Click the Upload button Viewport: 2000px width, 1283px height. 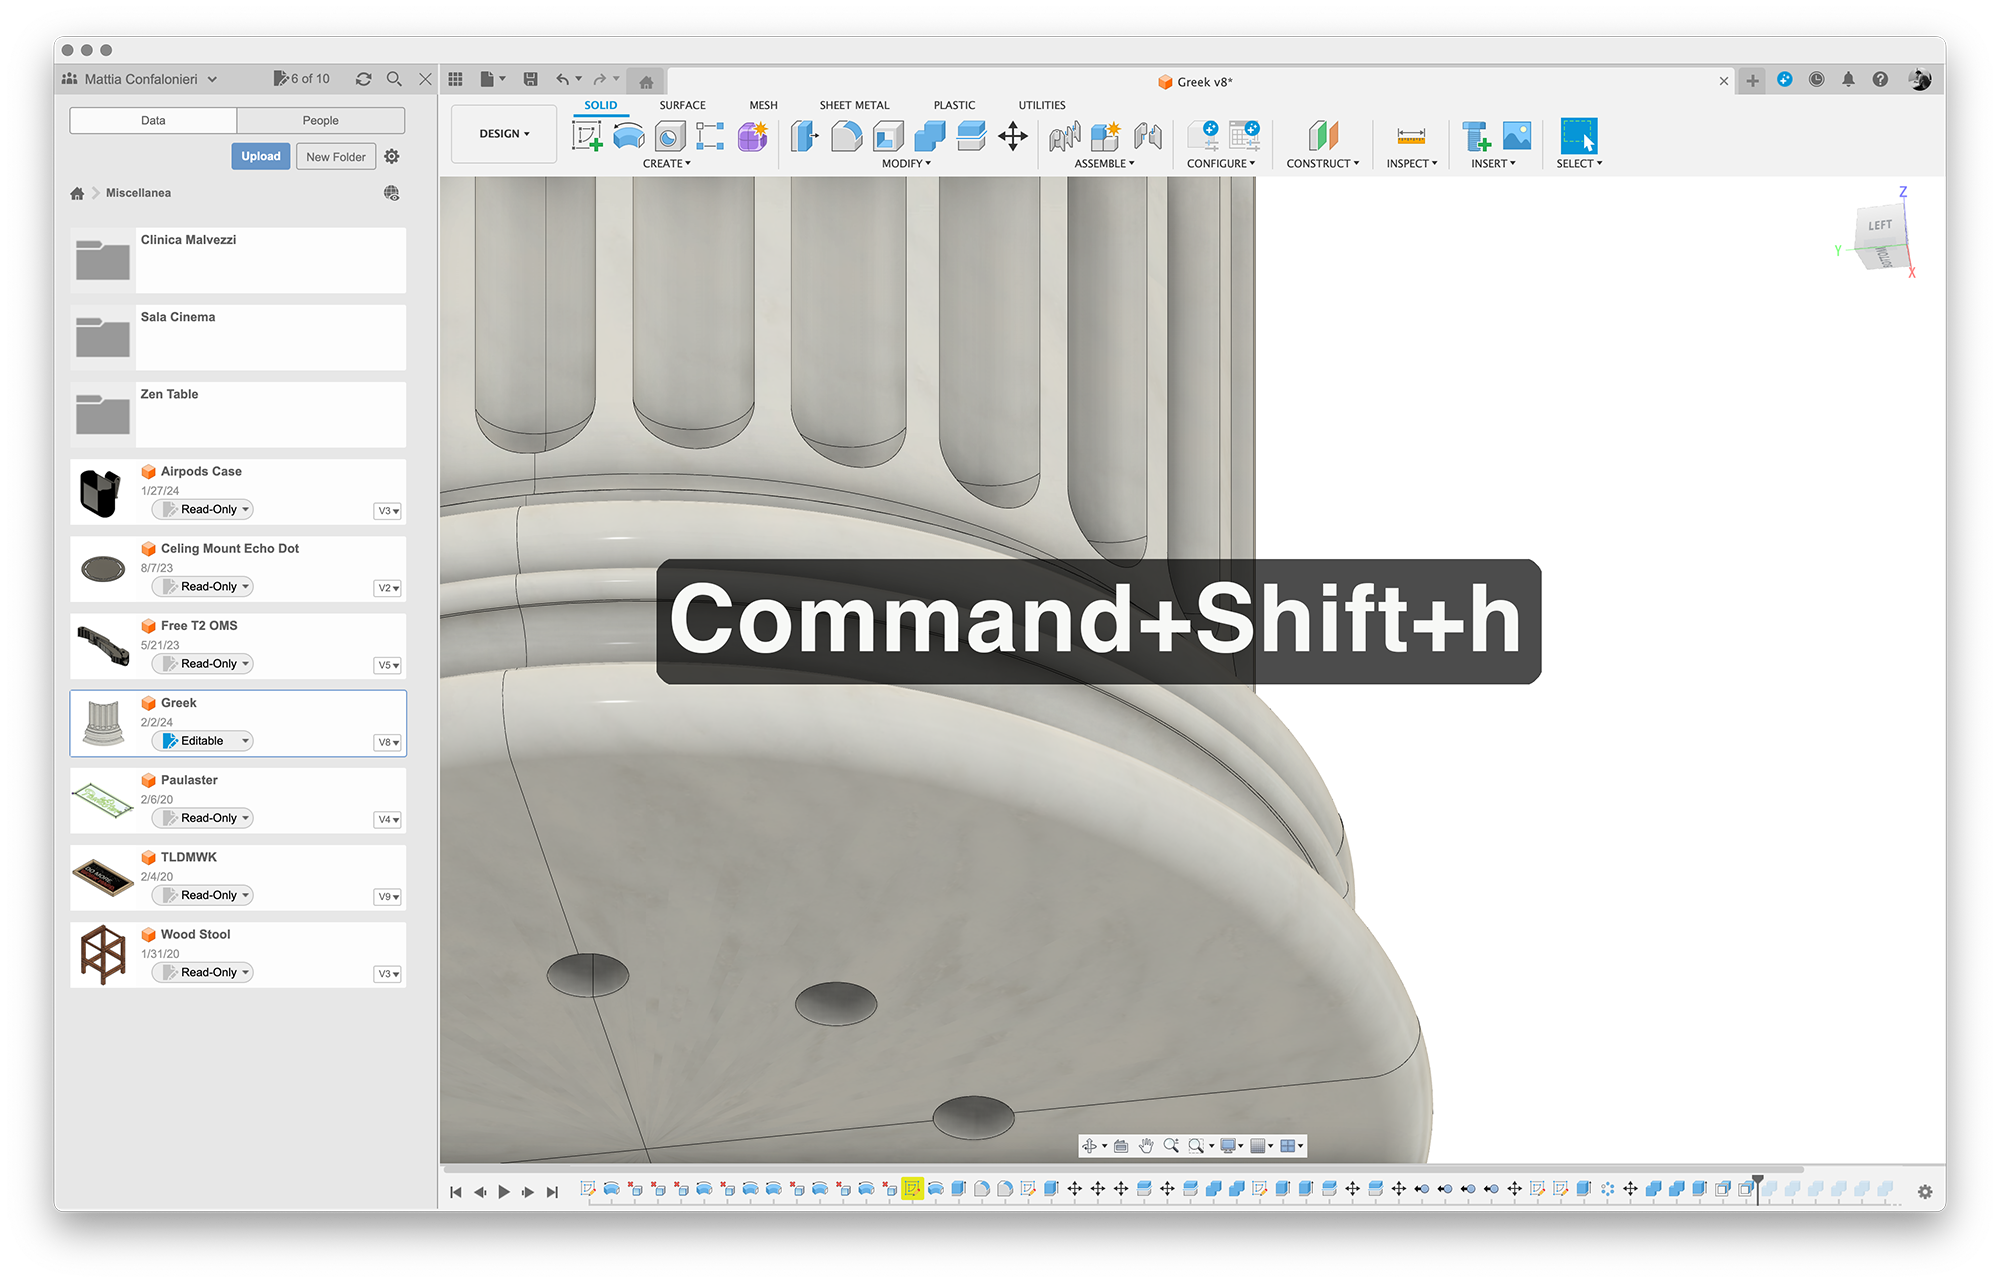pyautogui.click(x=260, y=157)
